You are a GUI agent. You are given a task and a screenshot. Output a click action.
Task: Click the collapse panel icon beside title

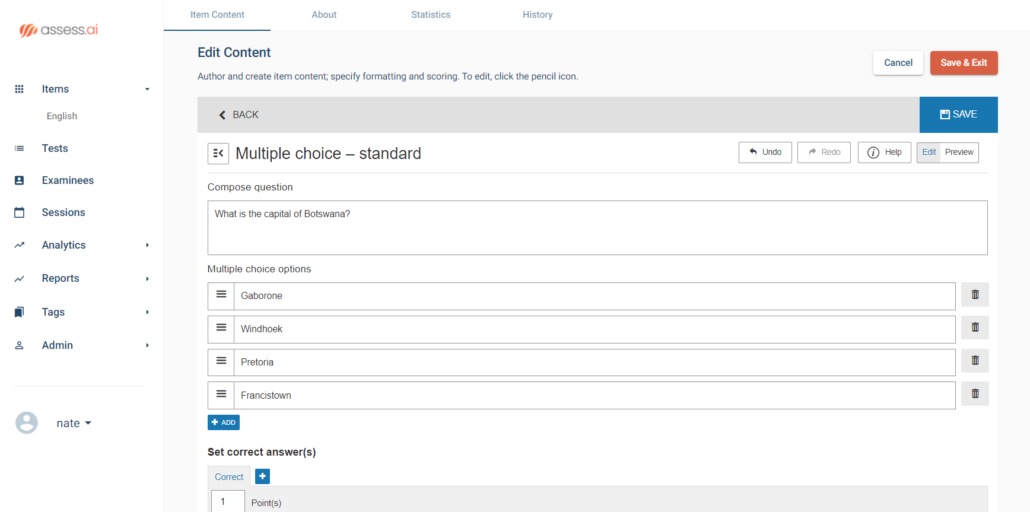[218, 153]
